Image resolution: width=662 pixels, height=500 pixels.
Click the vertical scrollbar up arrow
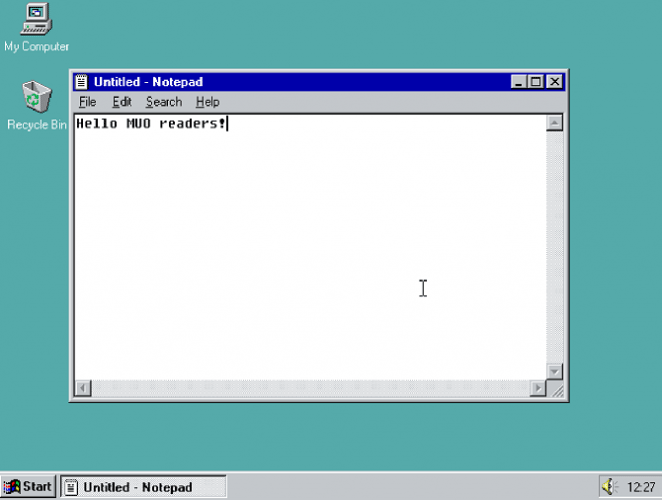tap(554, 123)
